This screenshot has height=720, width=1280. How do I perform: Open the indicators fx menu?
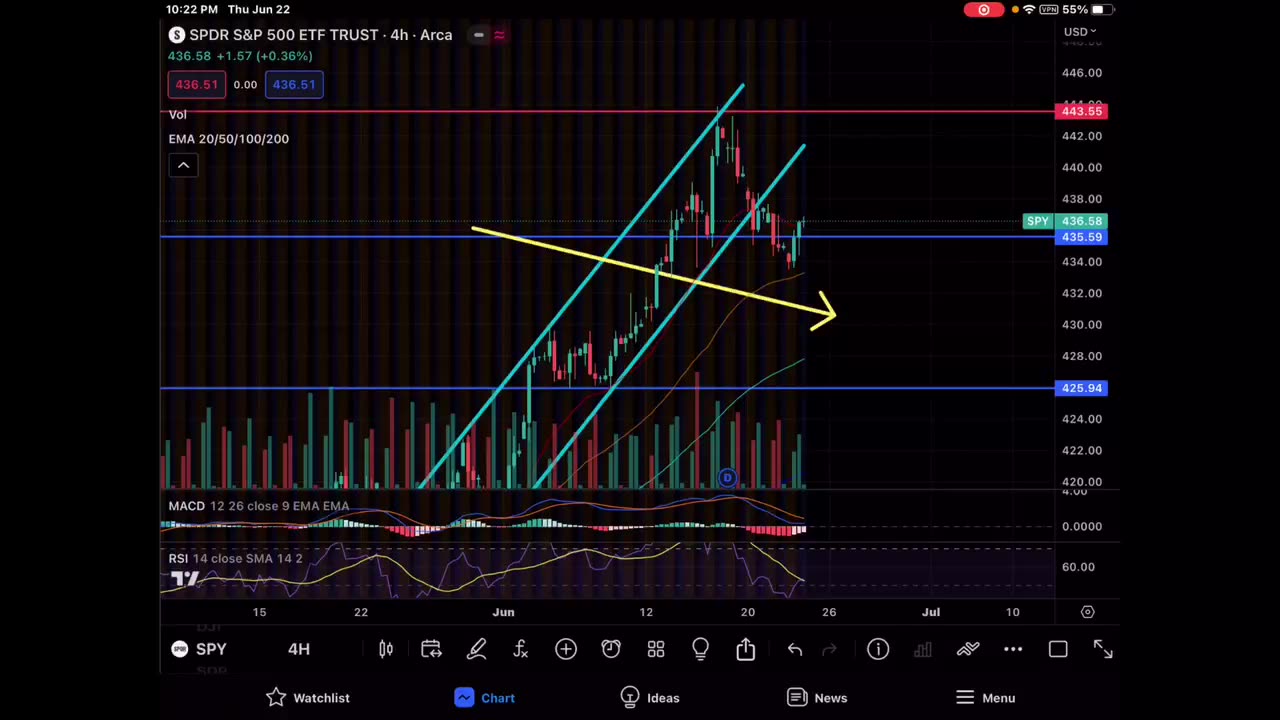(521, 649)
